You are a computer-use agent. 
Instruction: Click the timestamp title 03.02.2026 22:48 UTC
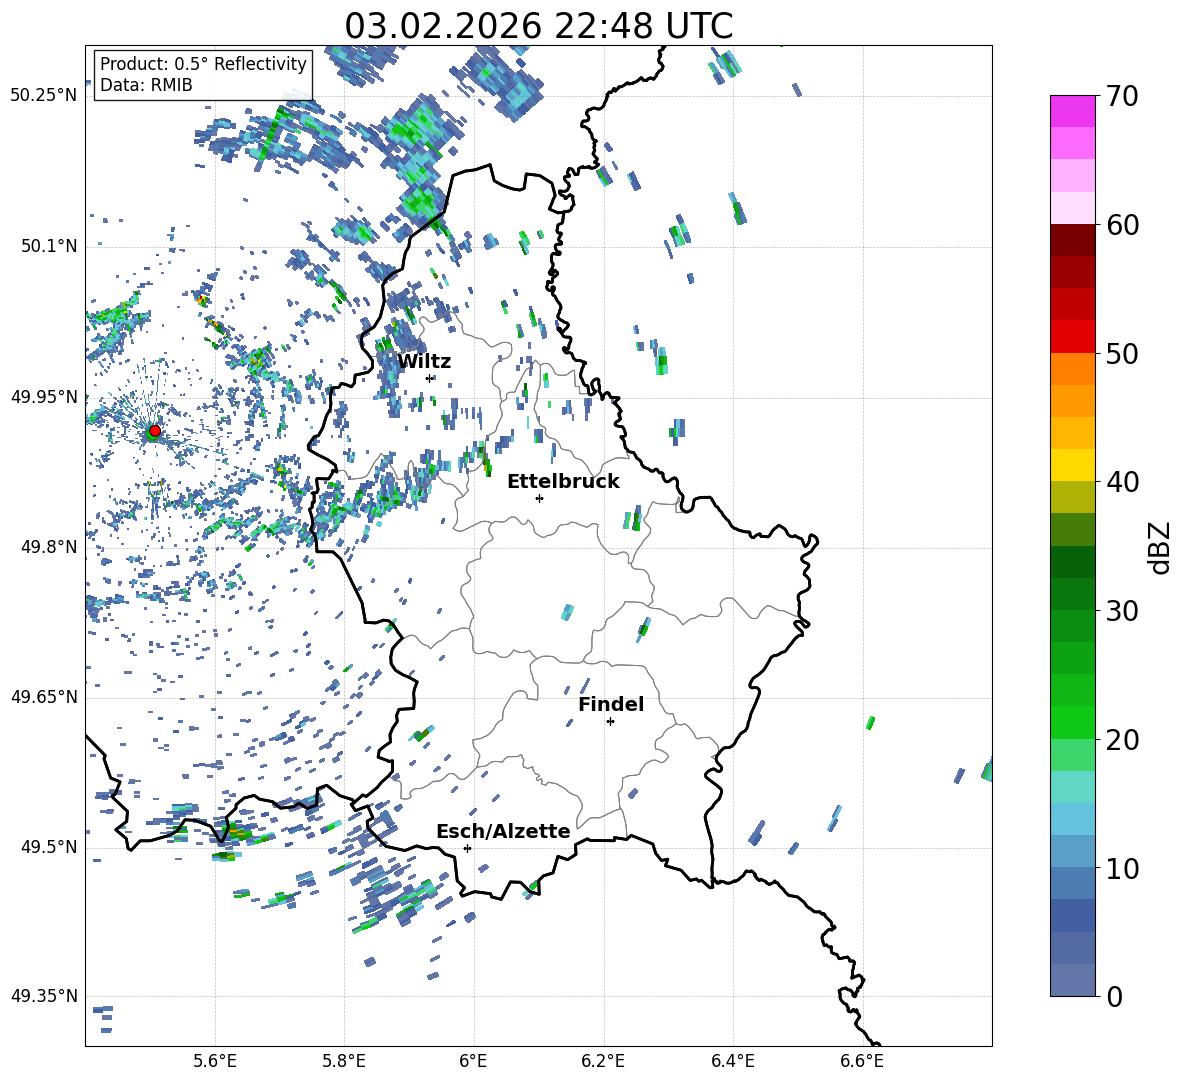538,26
